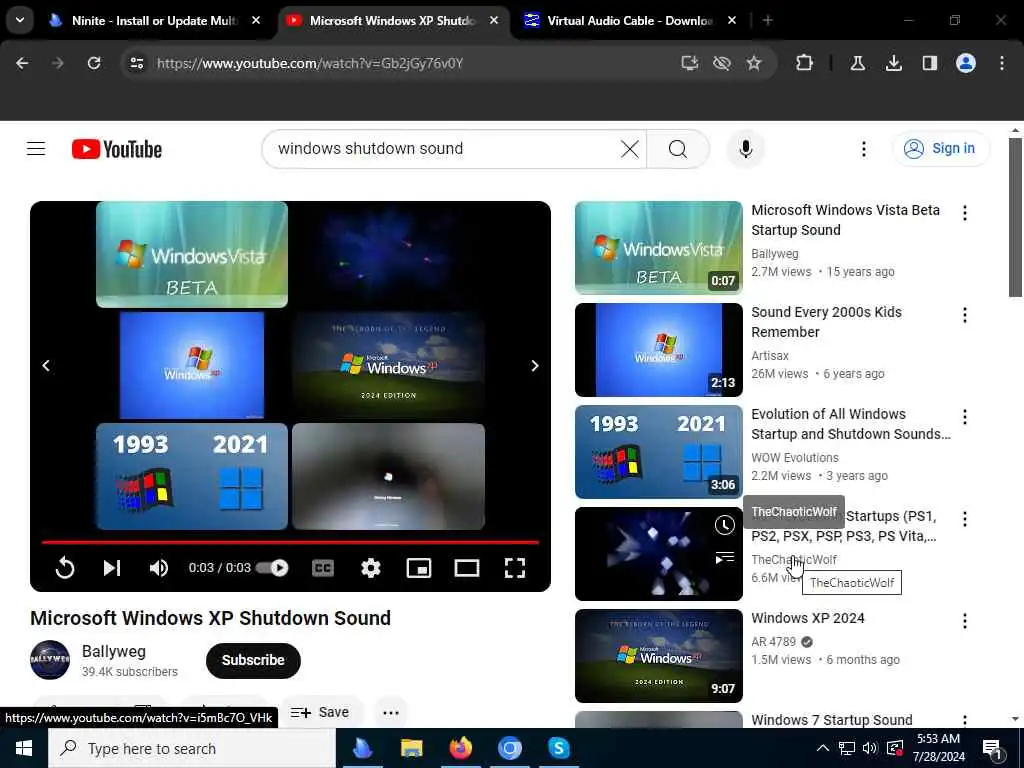The height and width of the screenshot is (768, 1024).
Task: Add PS1 startups video to queue
Action: pos(724,558)
